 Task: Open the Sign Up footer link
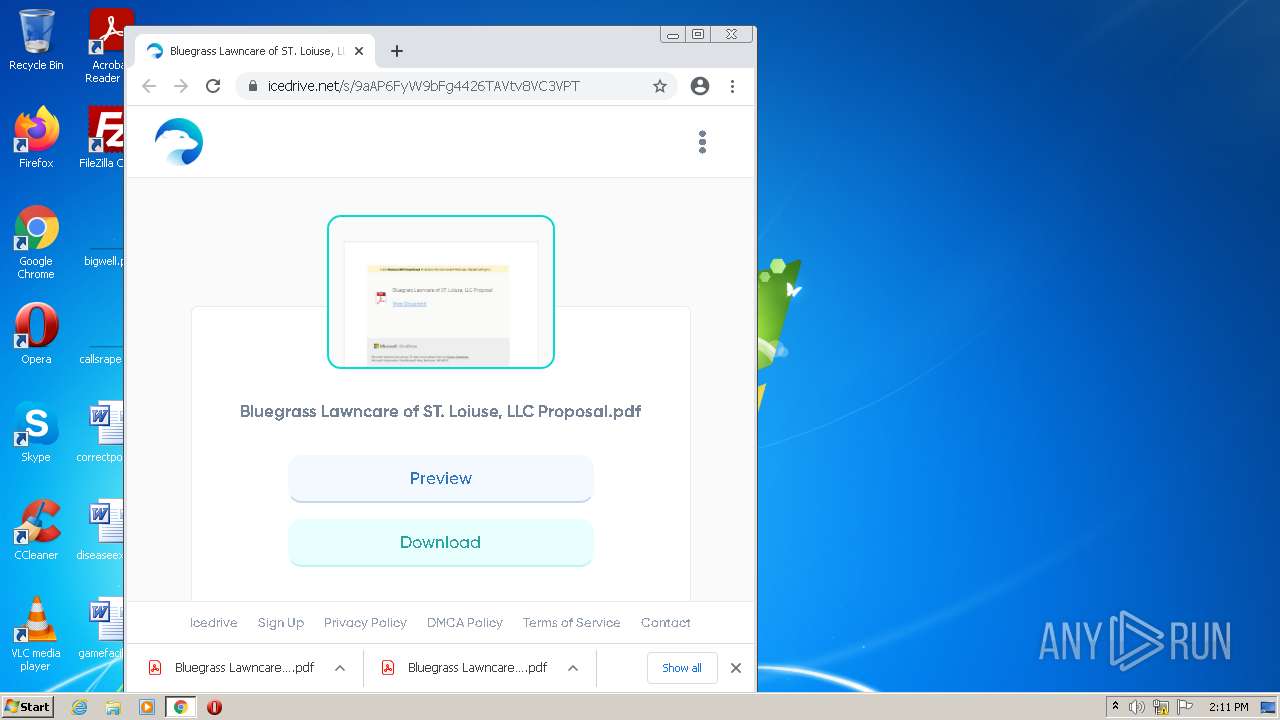coord(281,622)
